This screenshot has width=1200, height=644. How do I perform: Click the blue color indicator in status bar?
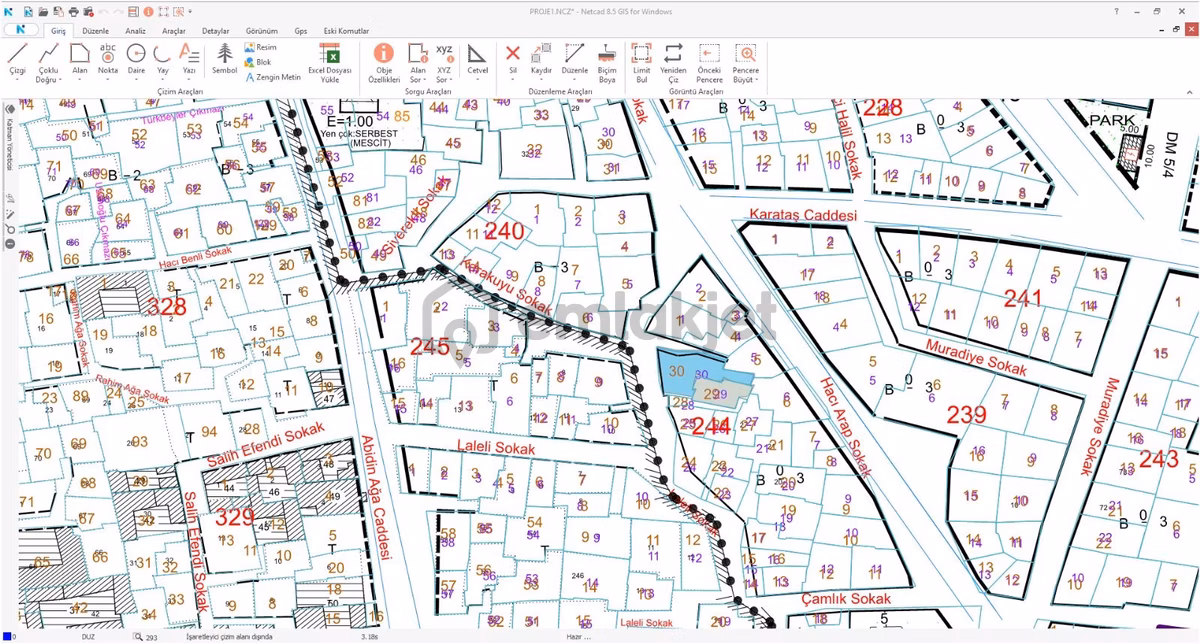[8, 636]
